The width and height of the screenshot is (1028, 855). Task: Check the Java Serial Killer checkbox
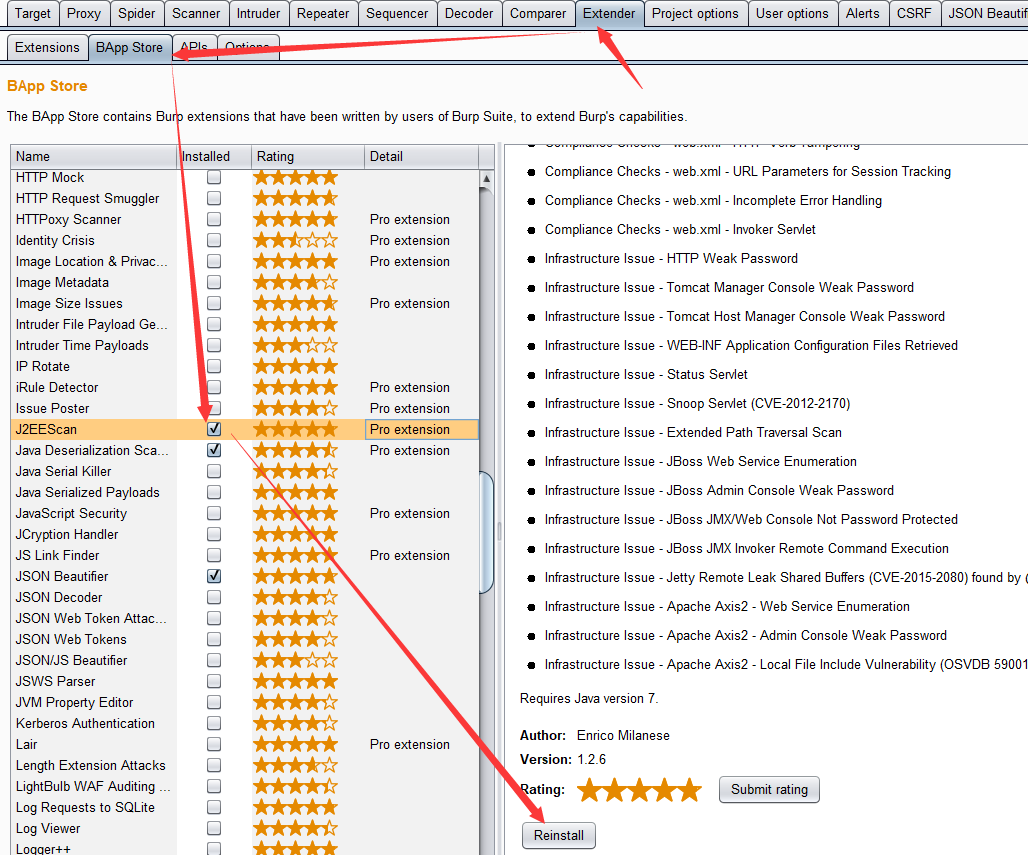point(214,471)
